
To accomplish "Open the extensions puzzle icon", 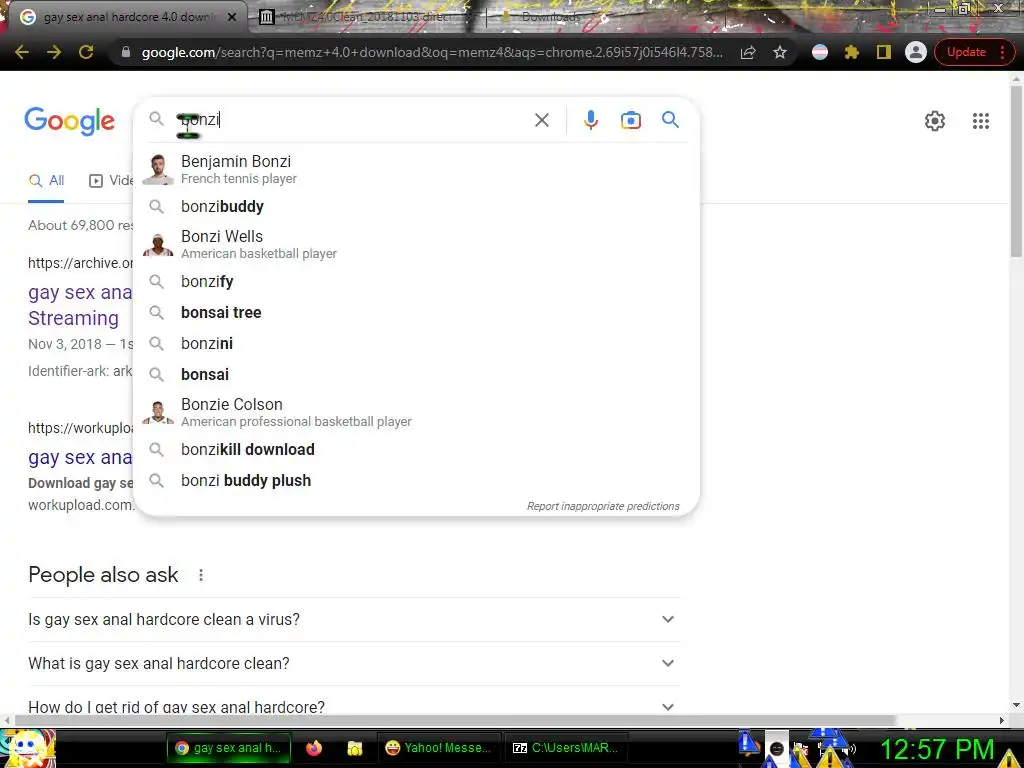I will (852, 52).
